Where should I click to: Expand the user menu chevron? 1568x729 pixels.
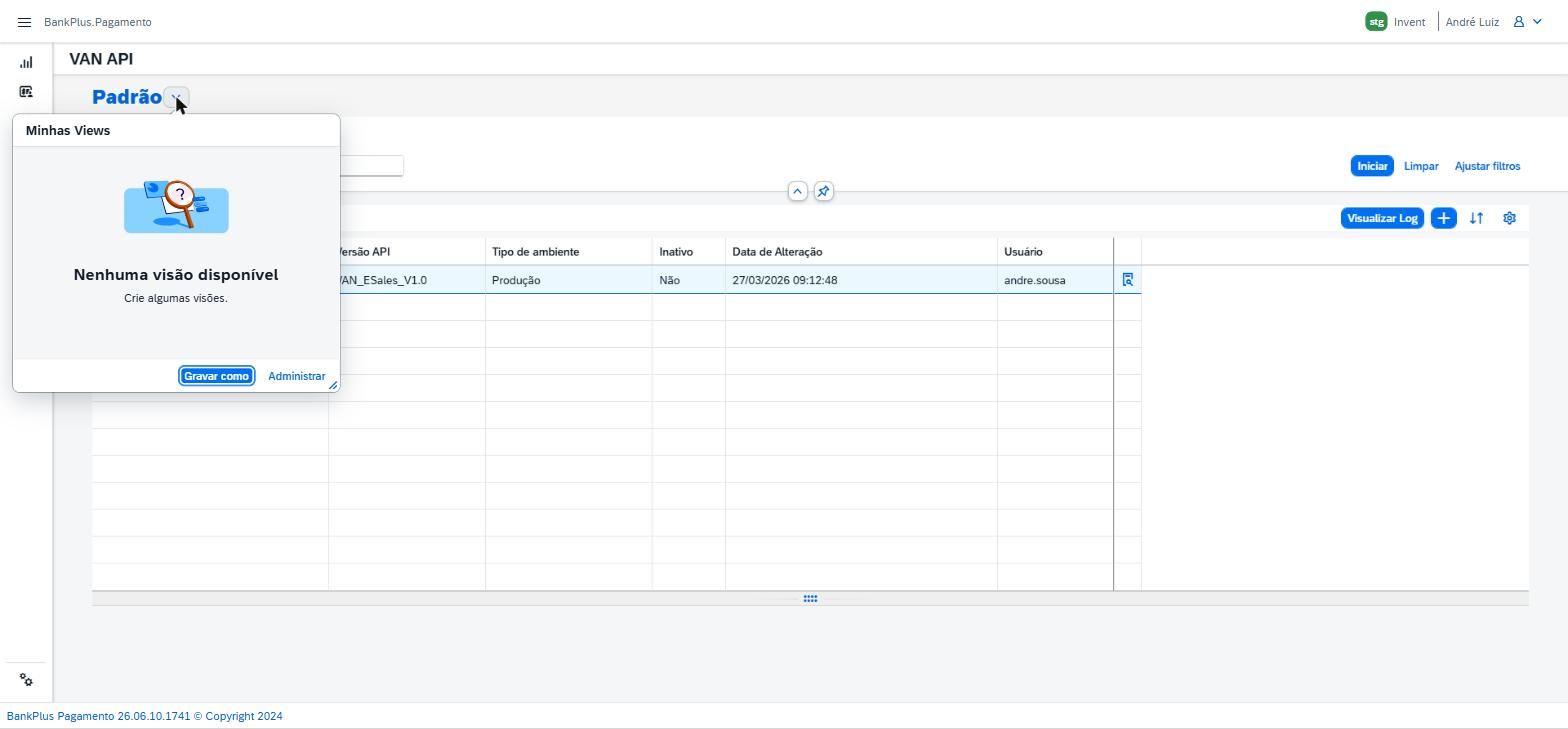(1538, 22)
